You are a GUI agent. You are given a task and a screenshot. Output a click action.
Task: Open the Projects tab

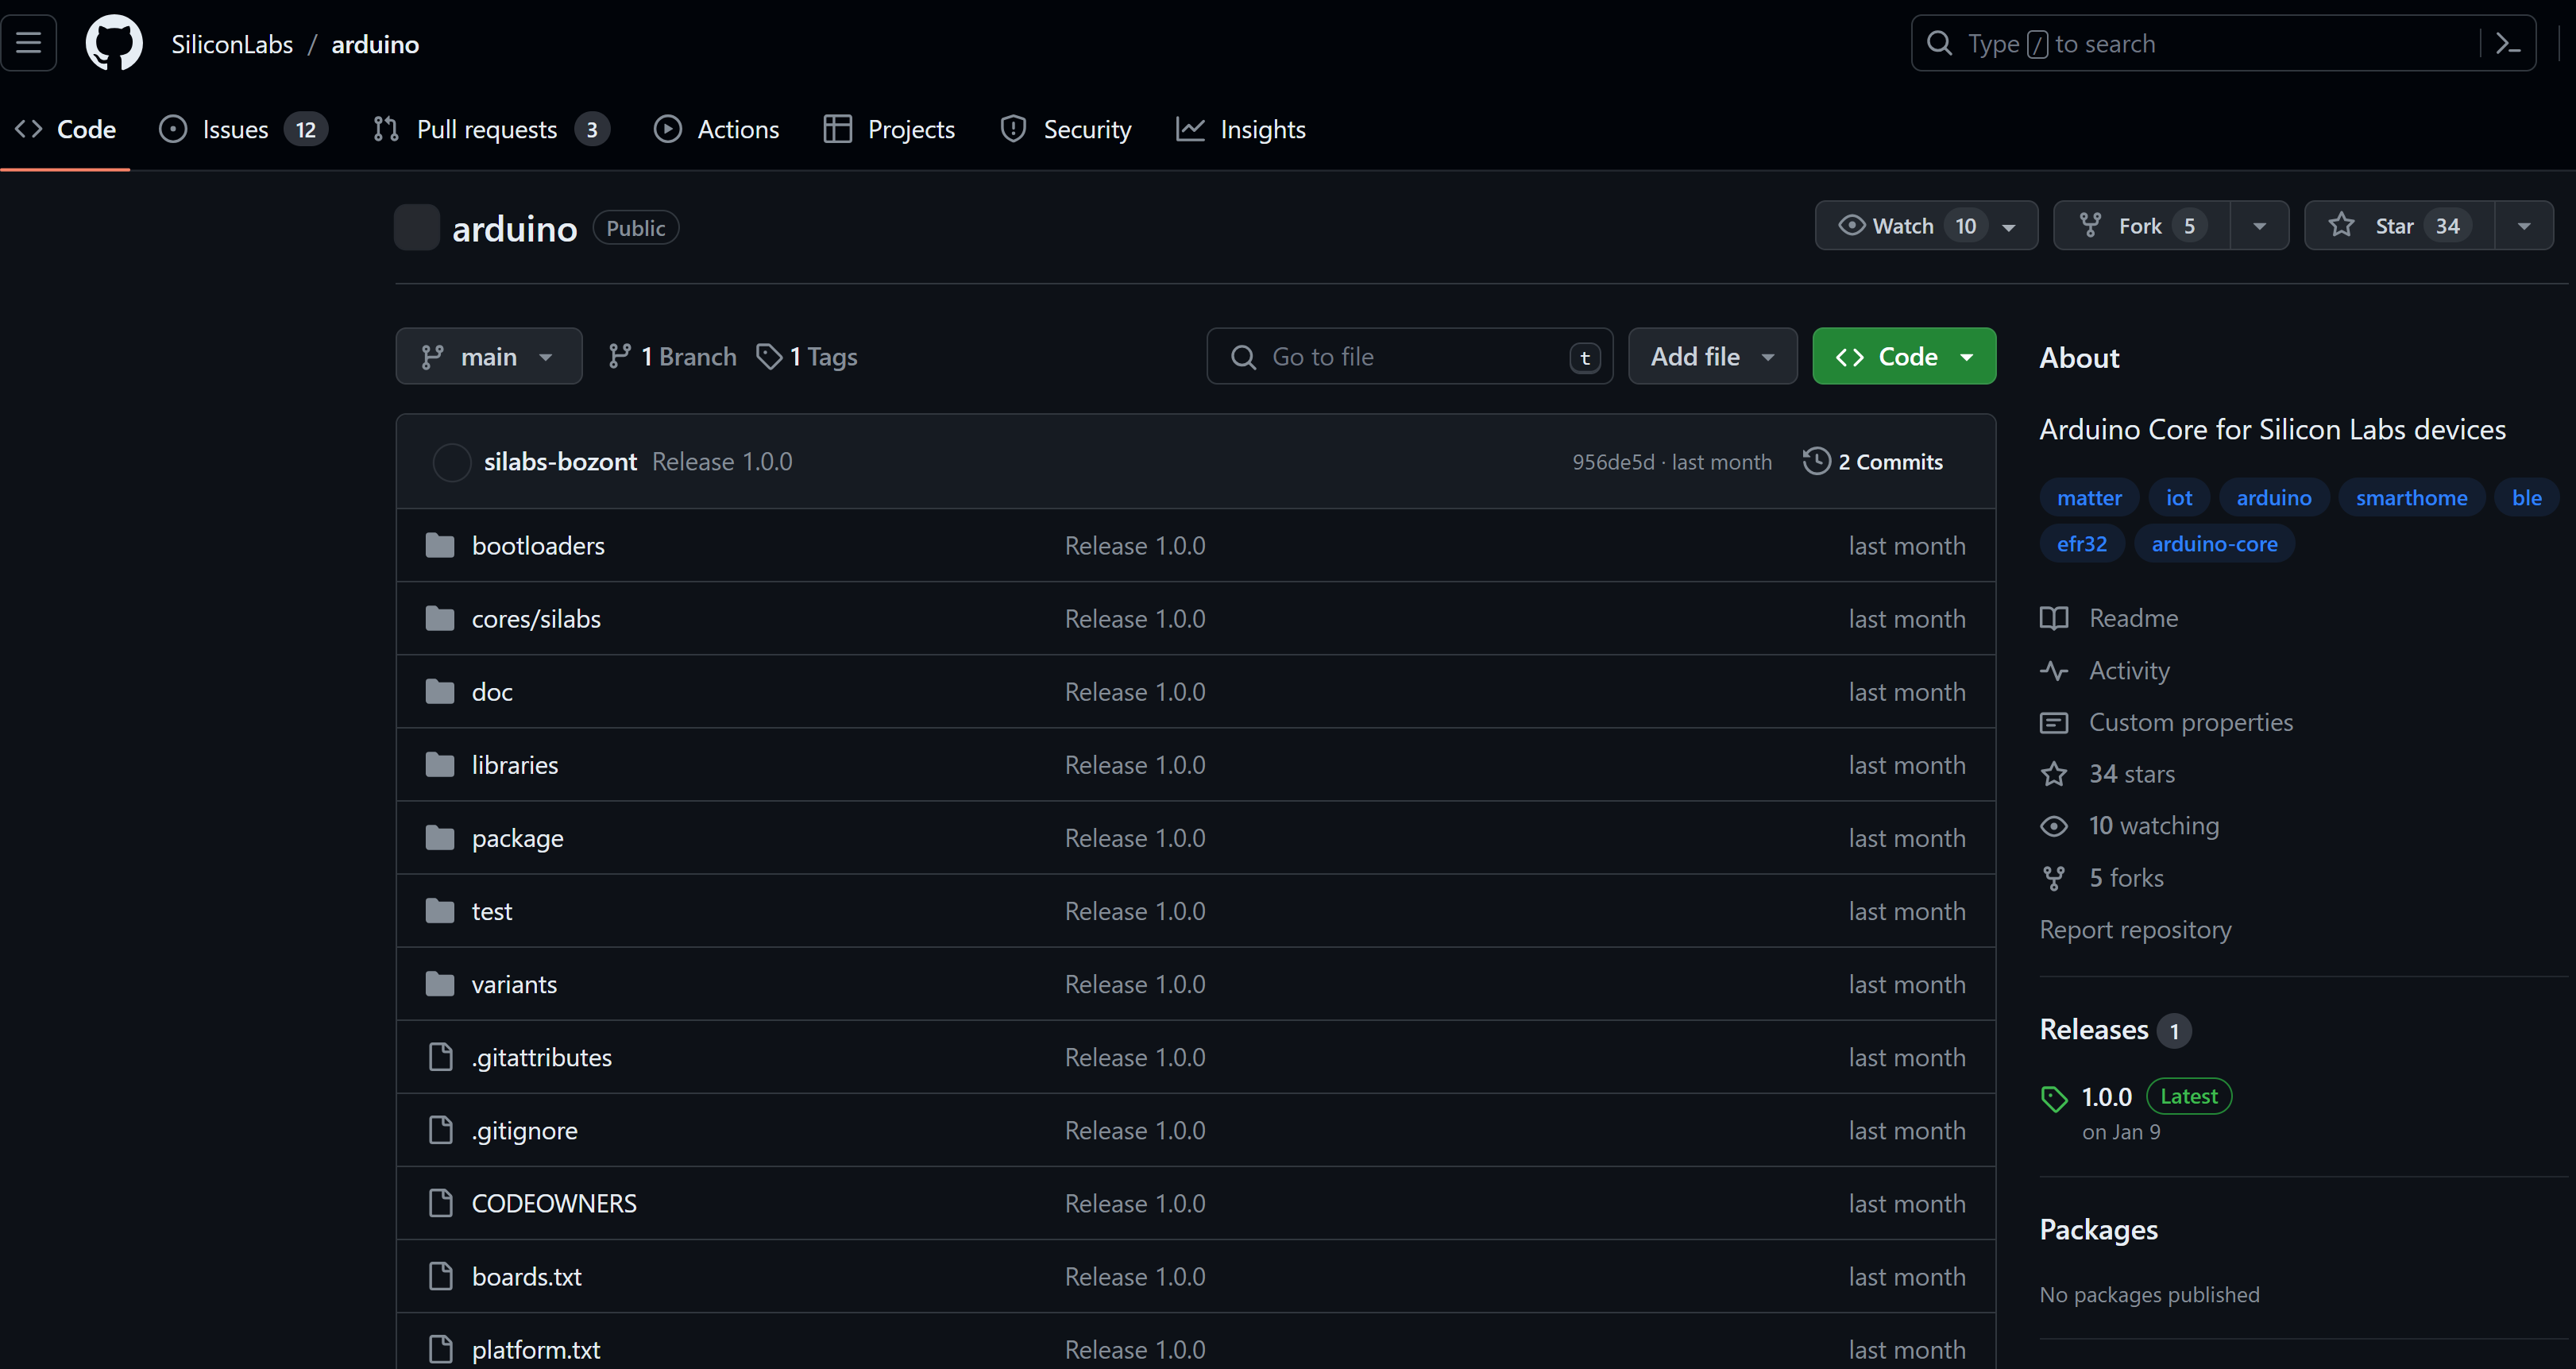pyautogui.click(x=889, y=129)
